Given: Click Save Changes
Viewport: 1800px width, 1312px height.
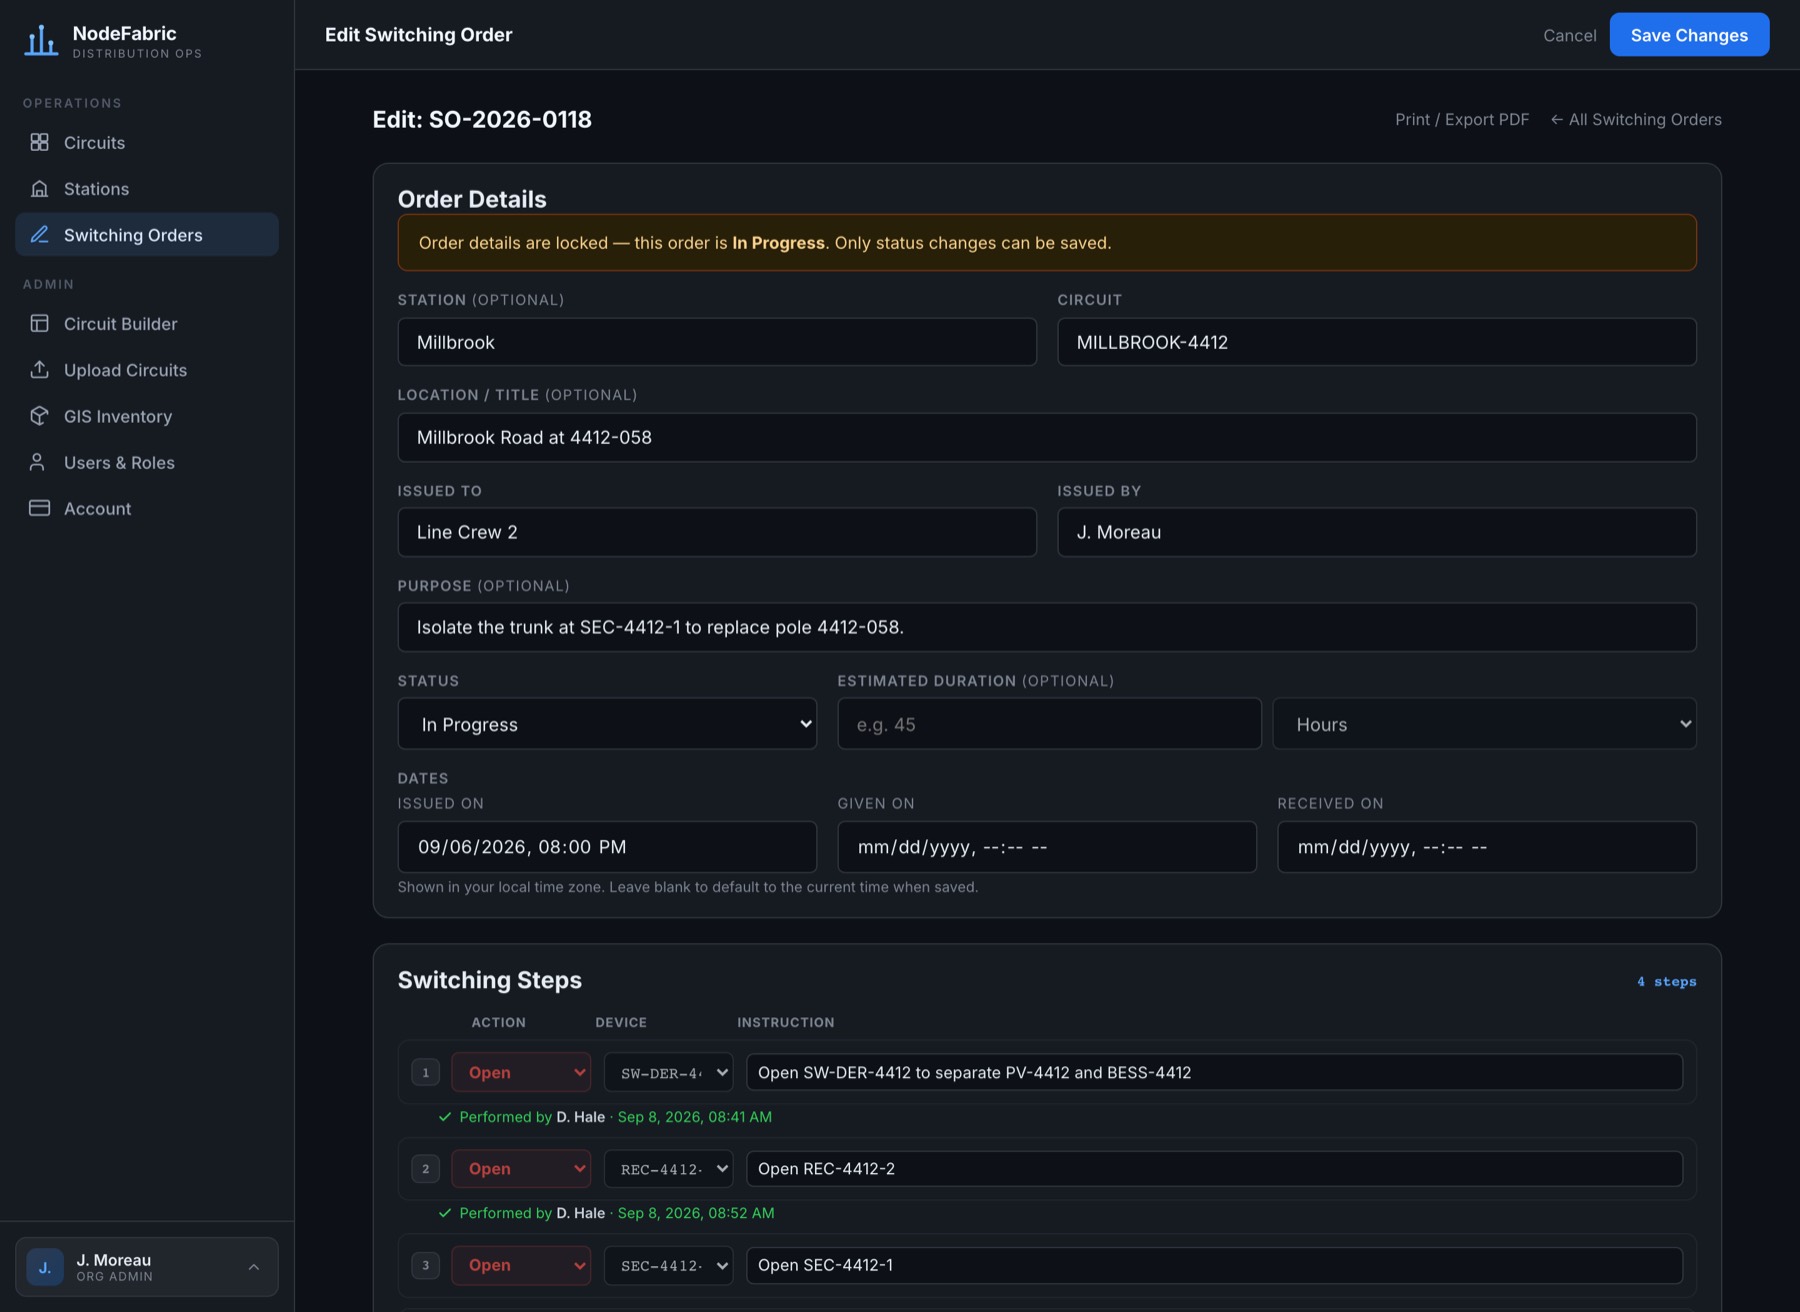Looking at the screenshot, I should 1689,35.
